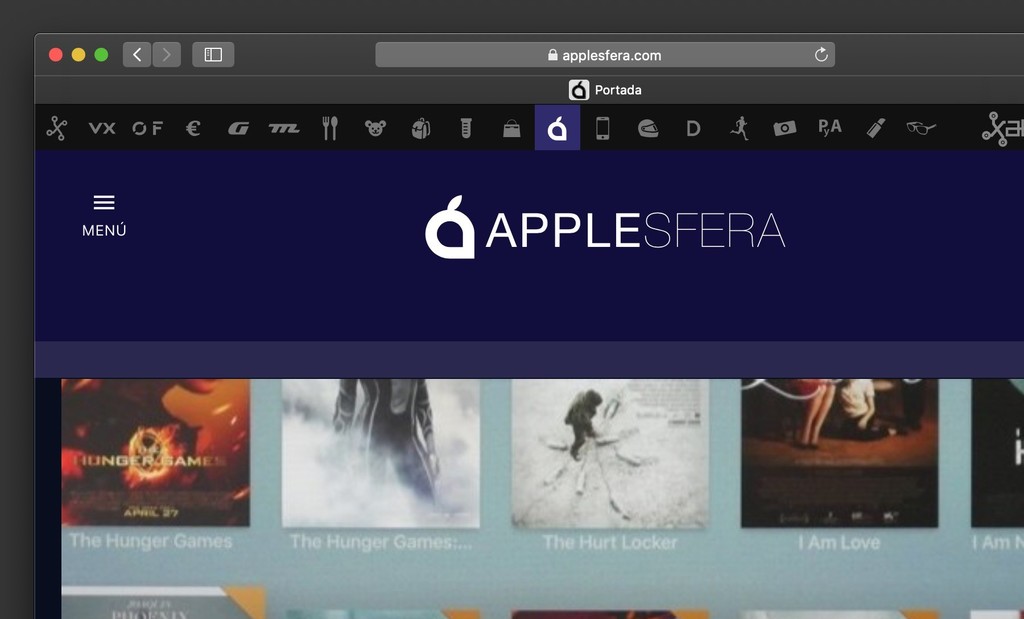The image size is (1024, 619).
Task: Open the stylized m site icon
Action: [x=284, y=128]
